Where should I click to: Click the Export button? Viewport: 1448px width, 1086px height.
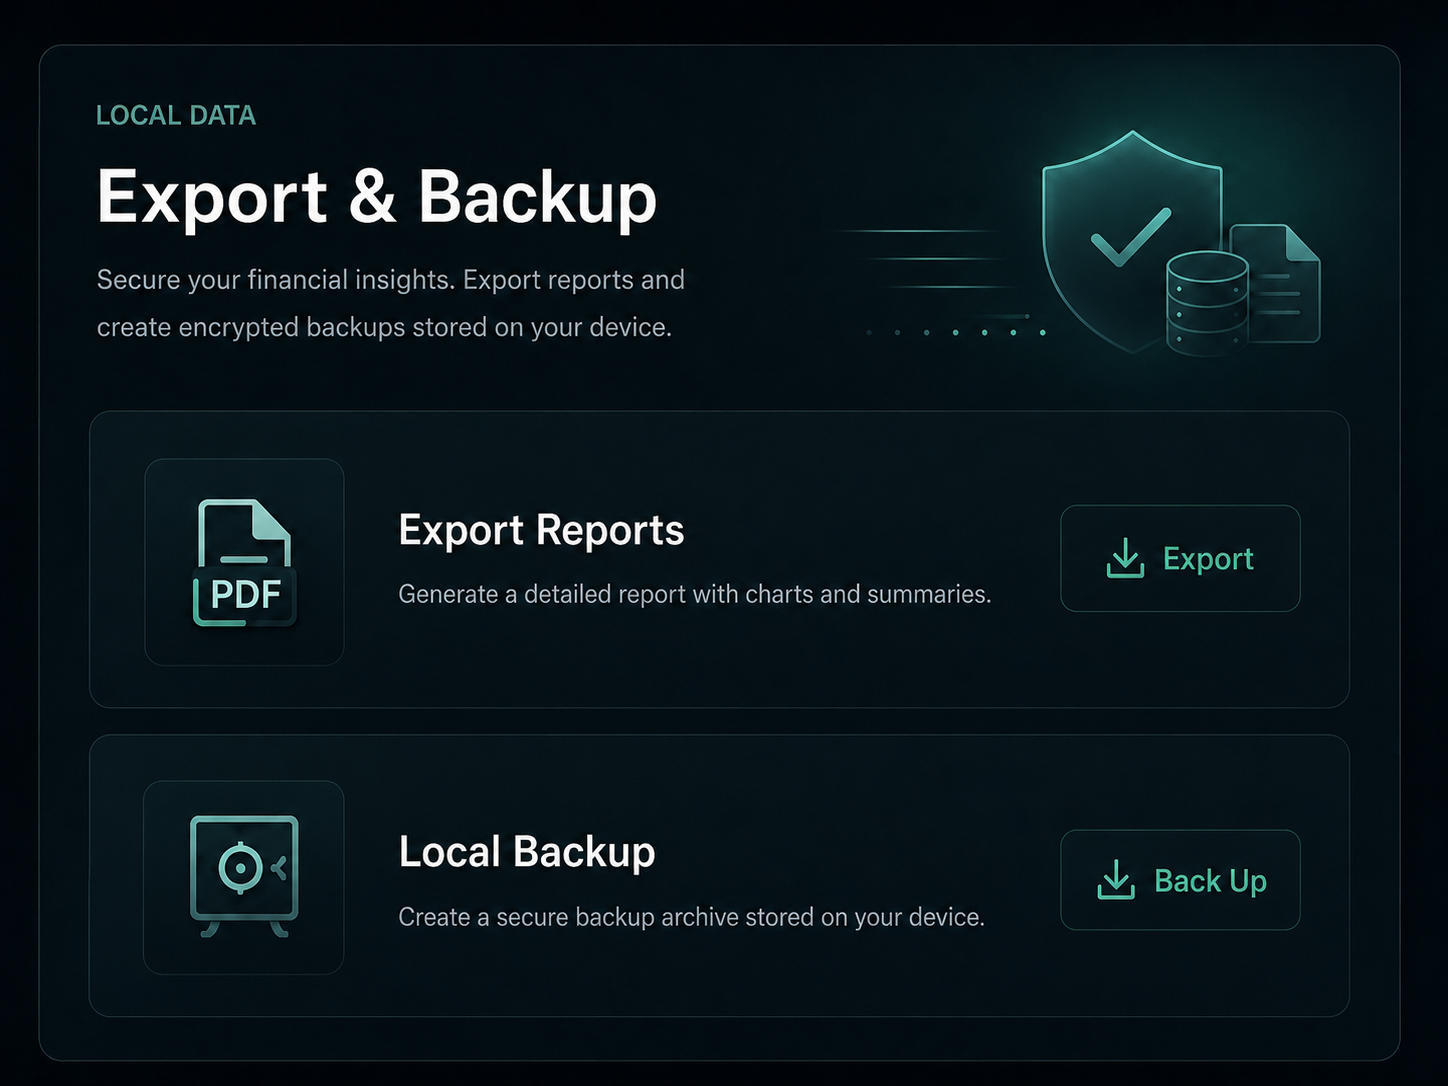1180,558
